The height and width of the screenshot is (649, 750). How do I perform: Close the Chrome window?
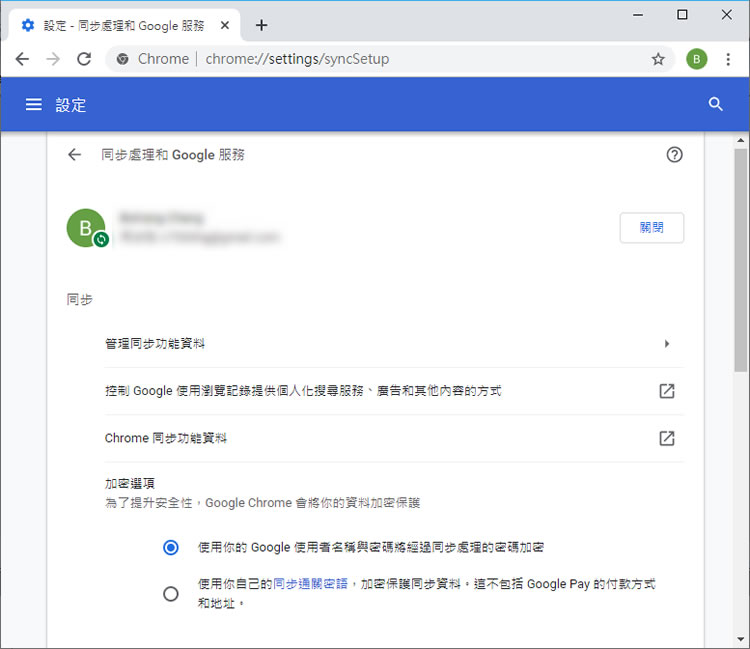(726, 15)
